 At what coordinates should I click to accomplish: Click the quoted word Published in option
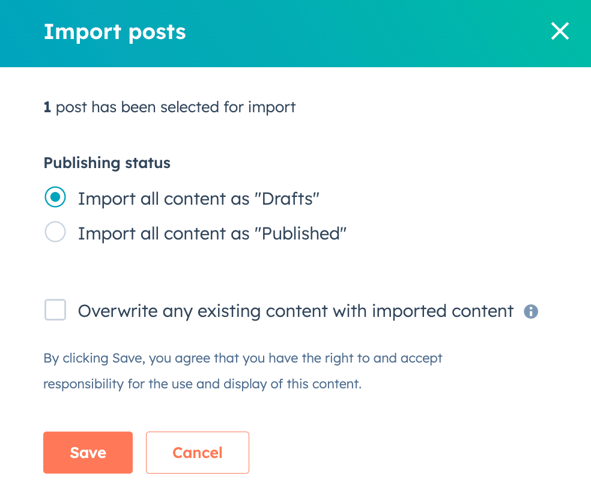(x=300, y=234)
